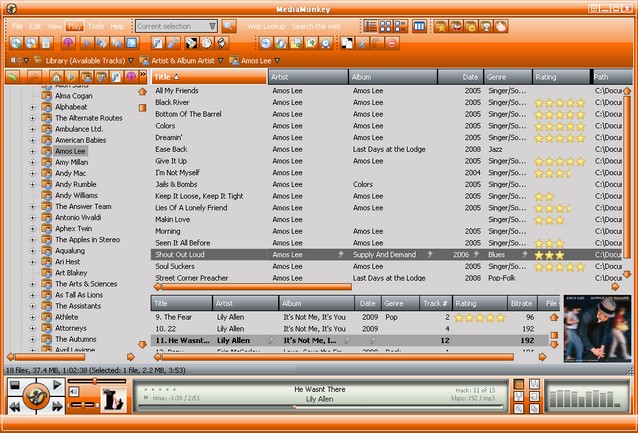Adjust the balance slider below mute icon
638x433 pixels.
[x=83, y=405]
